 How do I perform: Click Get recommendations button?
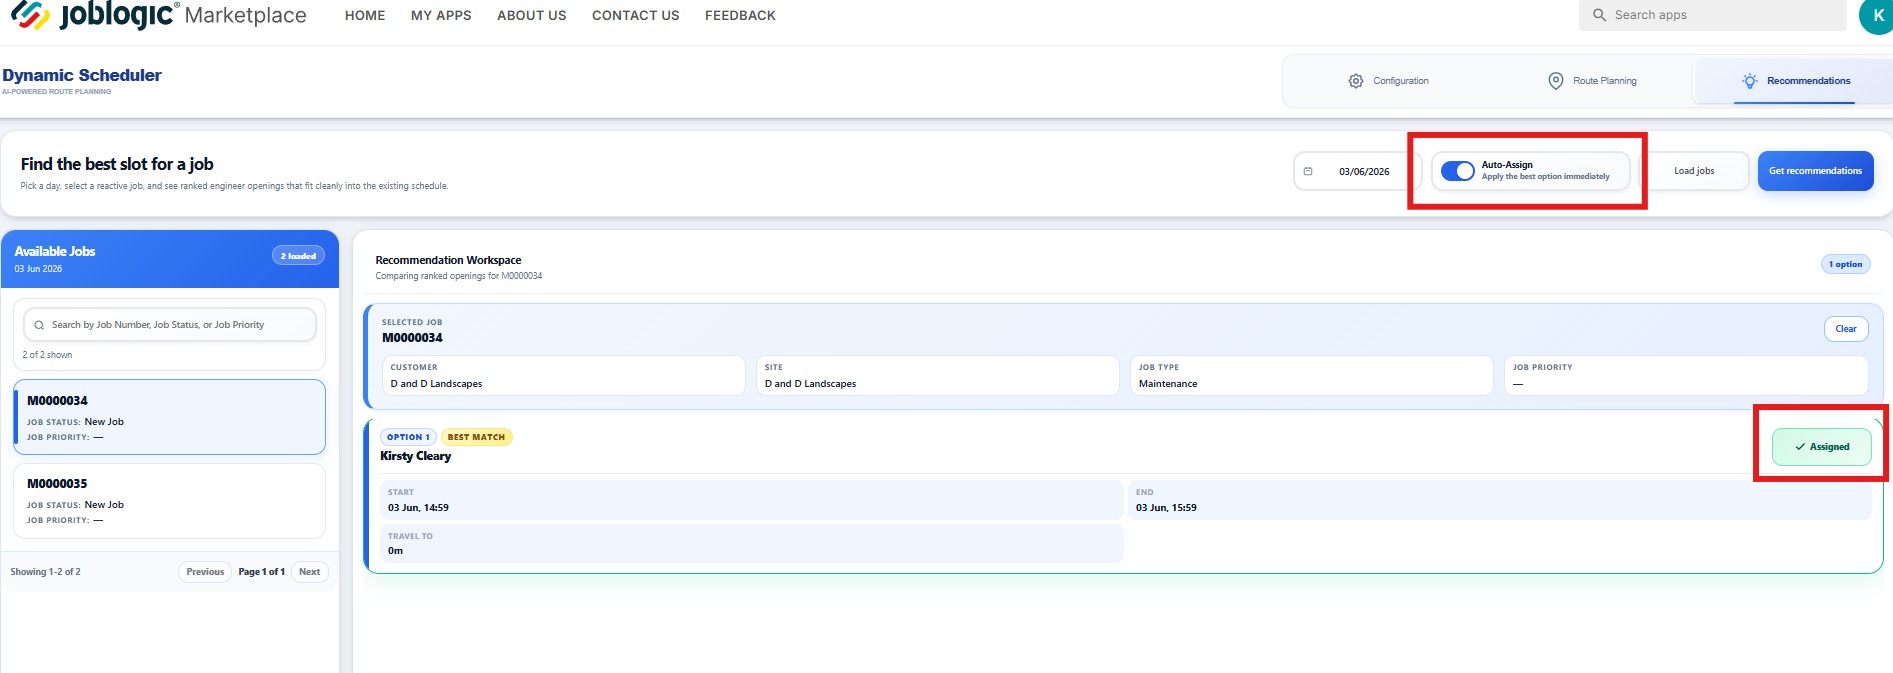coord(1815,171)
